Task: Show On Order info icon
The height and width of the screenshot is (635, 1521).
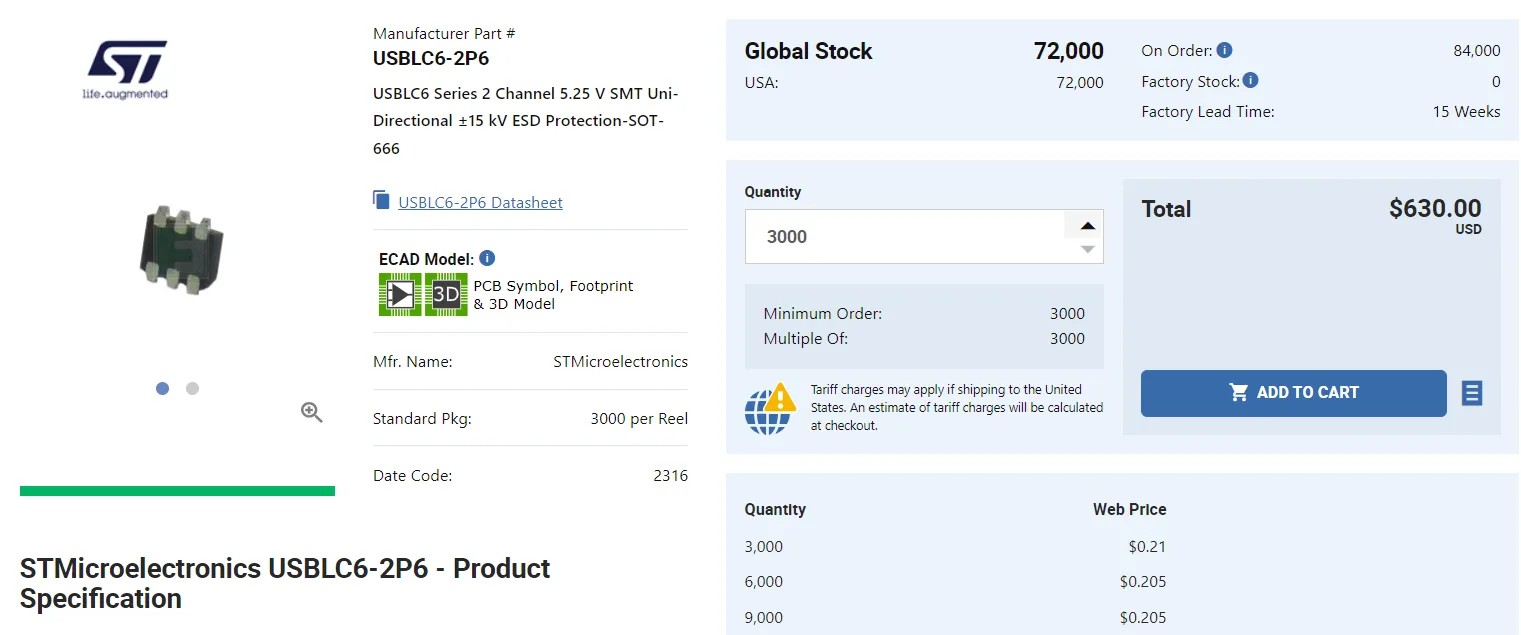Action: [x=1224, y=50]
